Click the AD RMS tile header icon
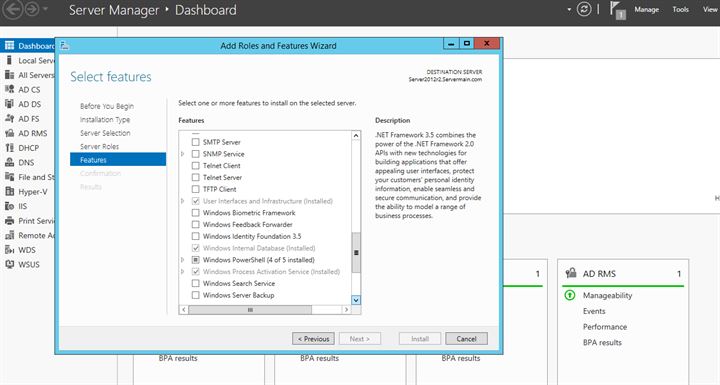Image resolution: width=720 pixels, height=385 pixels. pyautogui.click(x=571, y=273)
